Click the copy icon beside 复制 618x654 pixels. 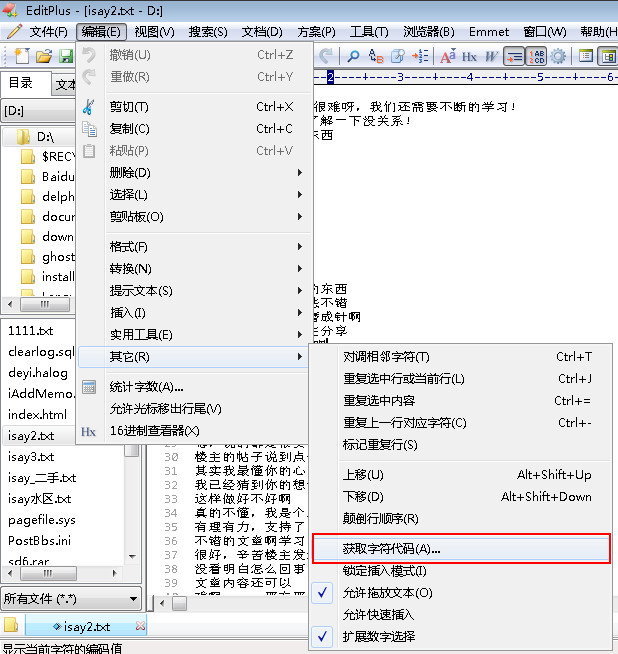89,129
